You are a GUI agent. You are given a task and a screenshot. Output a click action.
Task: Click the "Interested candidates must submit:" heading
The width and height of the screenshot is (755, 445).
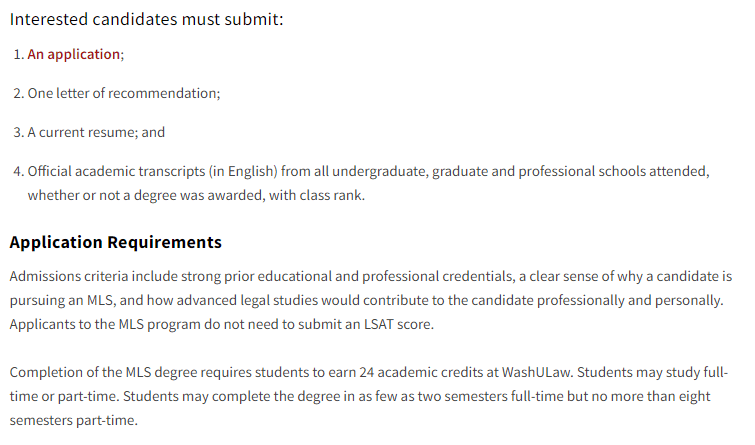tap(146, 19)
